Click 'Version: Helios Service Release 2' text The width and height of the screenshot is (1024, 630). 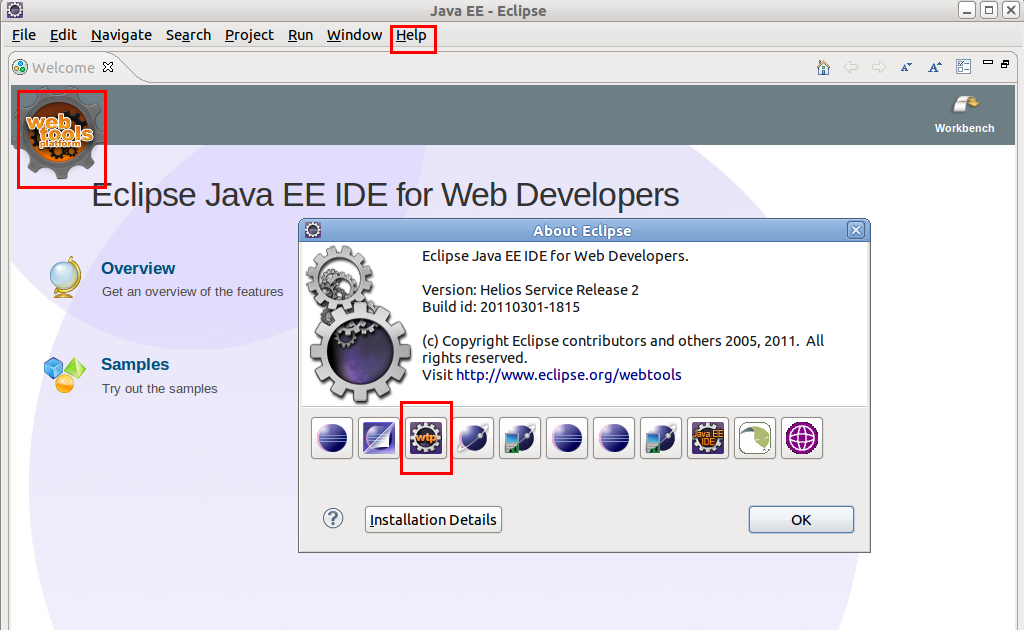tap(530, 290)
